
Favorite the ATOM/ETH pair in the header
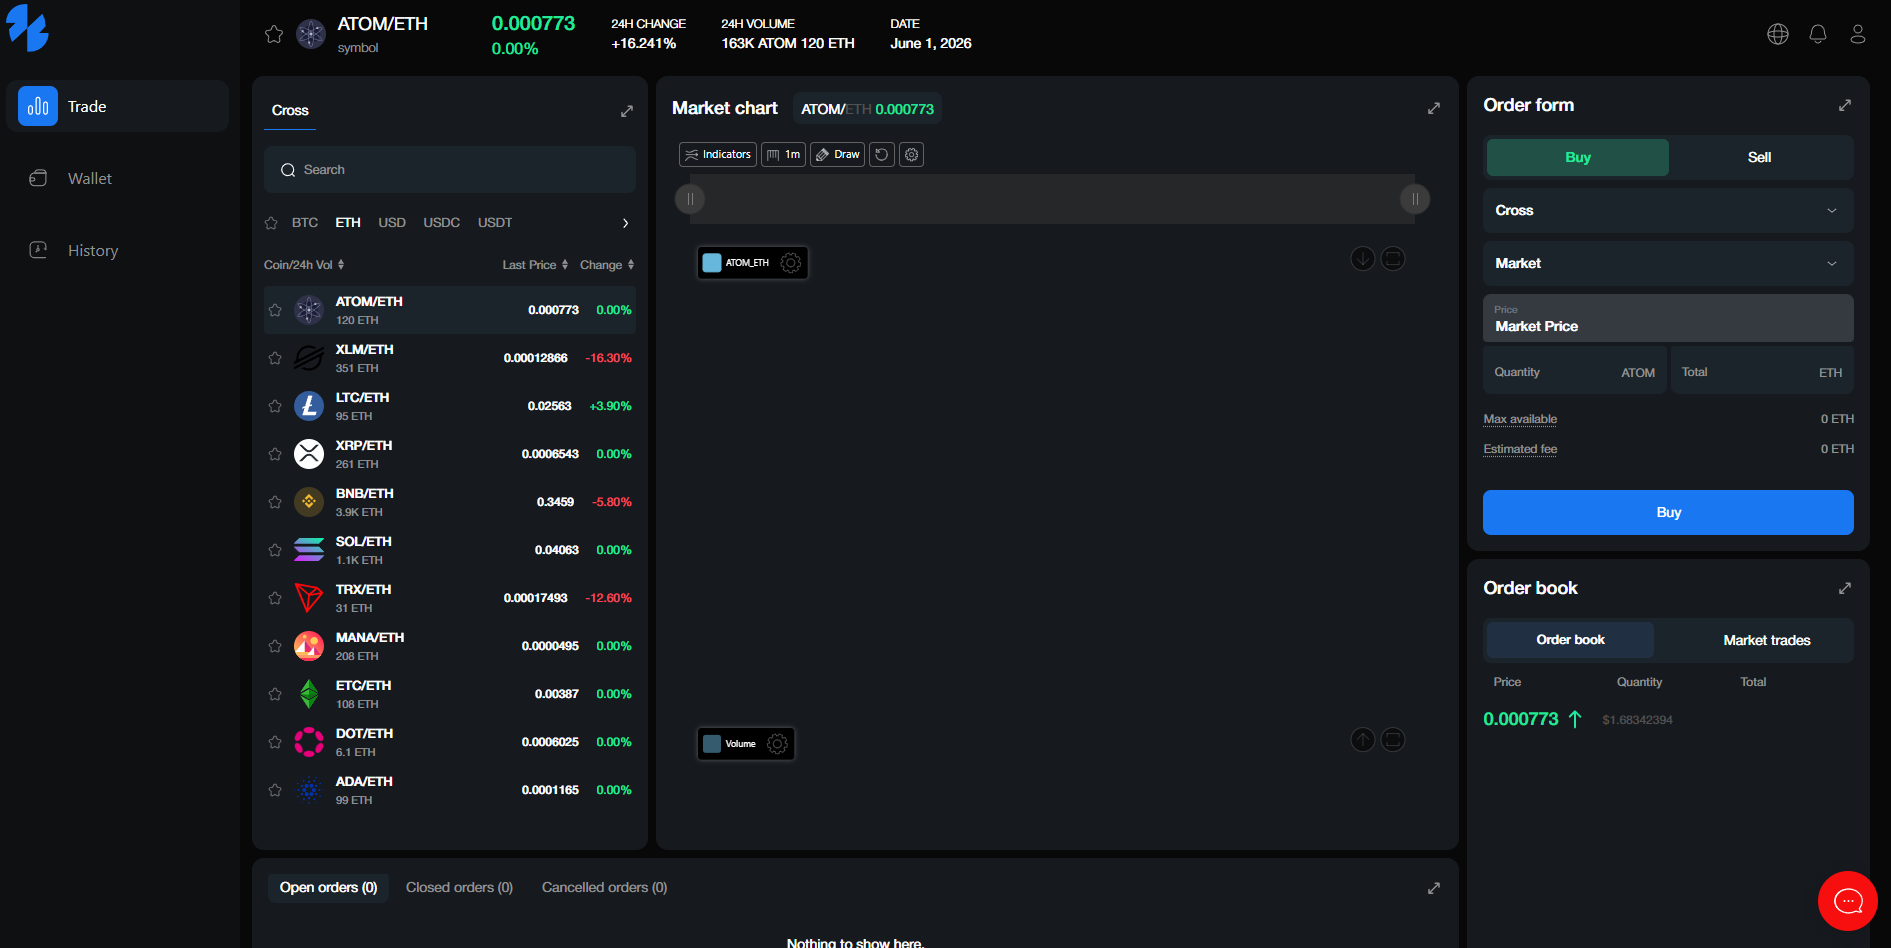pyautogui.click(x=274, y=34)
